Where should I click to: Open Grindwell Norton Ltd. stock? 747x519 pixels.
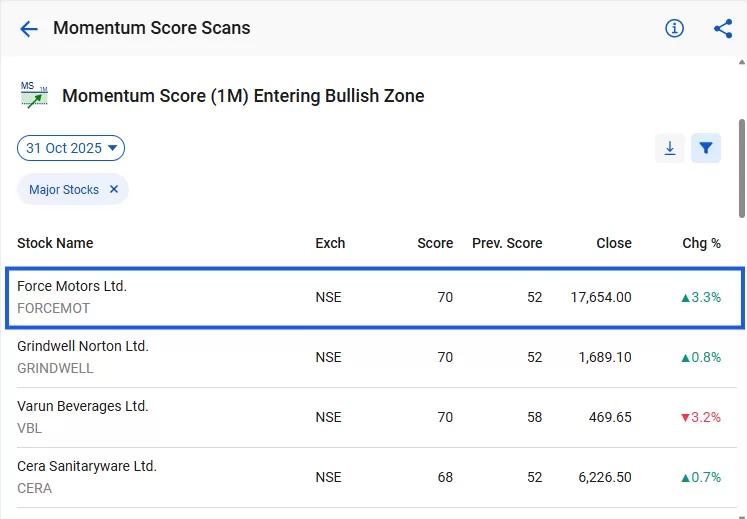point(83,346)
